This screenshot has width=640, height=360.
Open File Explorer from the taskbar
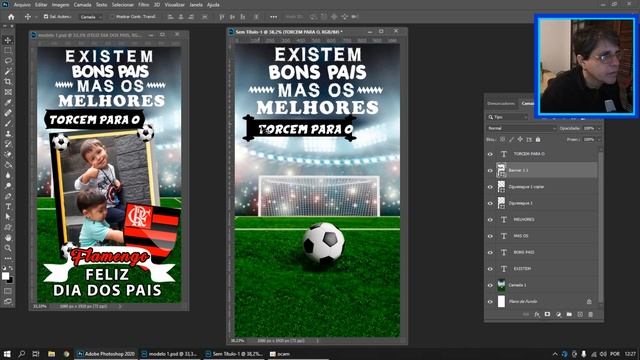pyautogui.click(x=51, y=354)
